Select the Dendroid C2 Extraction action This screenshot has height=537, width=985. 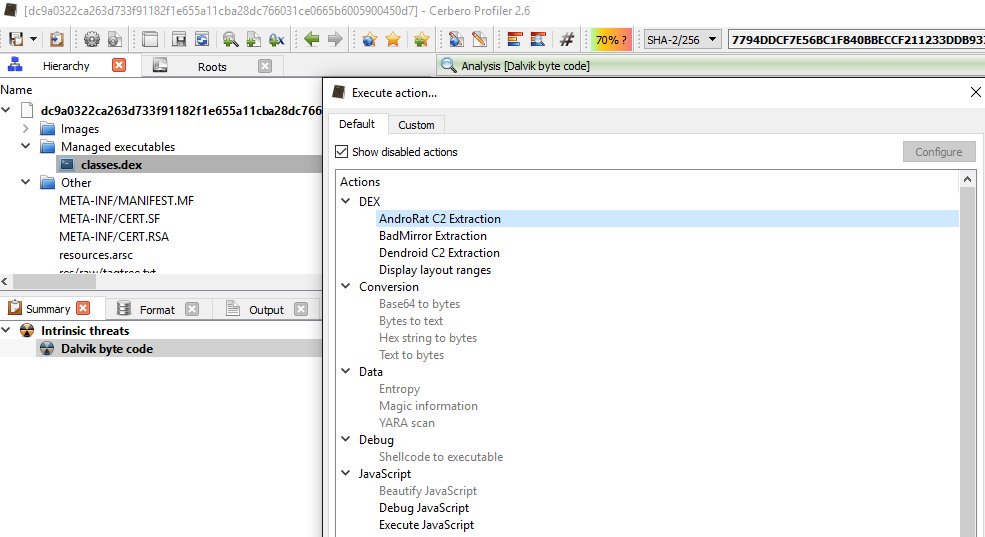point(439,253)
